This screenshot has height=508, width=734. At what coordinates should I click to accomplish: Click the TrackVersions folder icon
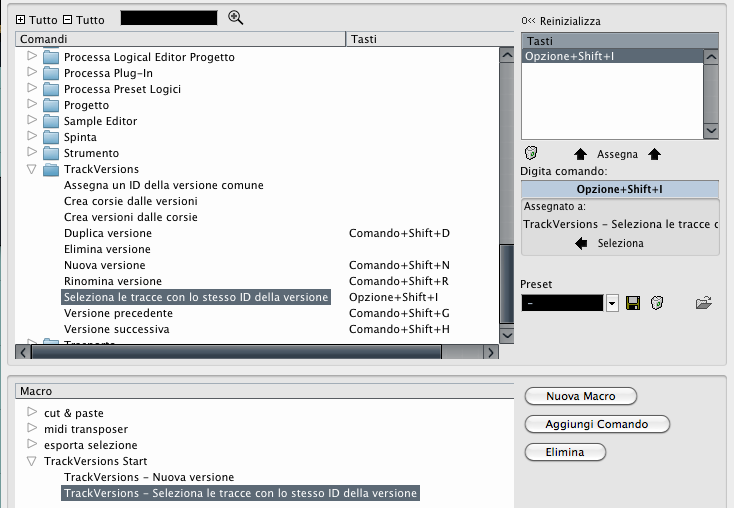coord(51,169)
